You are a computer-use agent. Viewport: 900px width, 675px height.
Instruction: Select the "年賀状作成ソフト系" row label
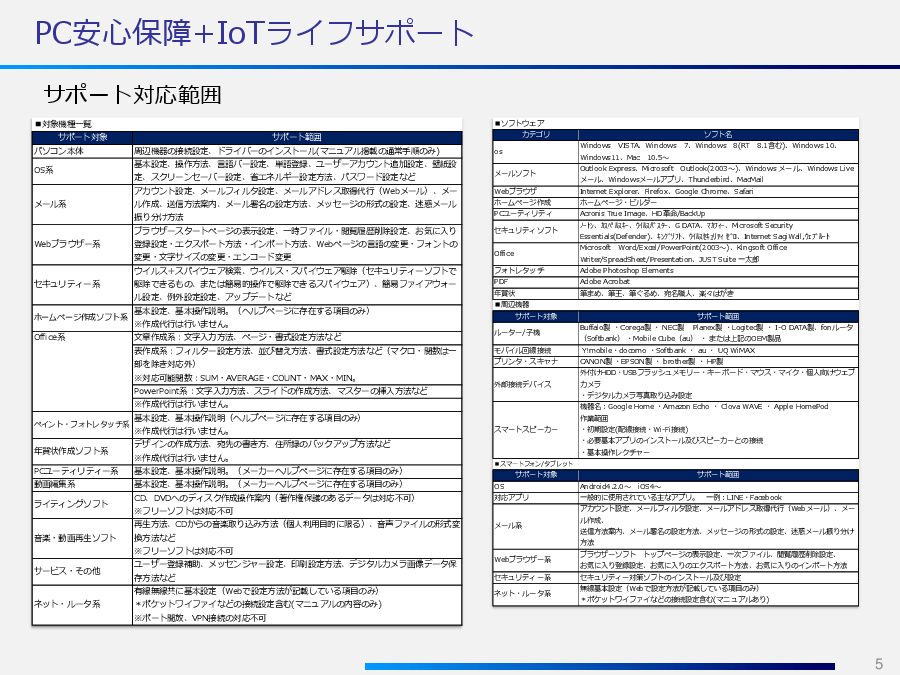[x=71, y=451]
